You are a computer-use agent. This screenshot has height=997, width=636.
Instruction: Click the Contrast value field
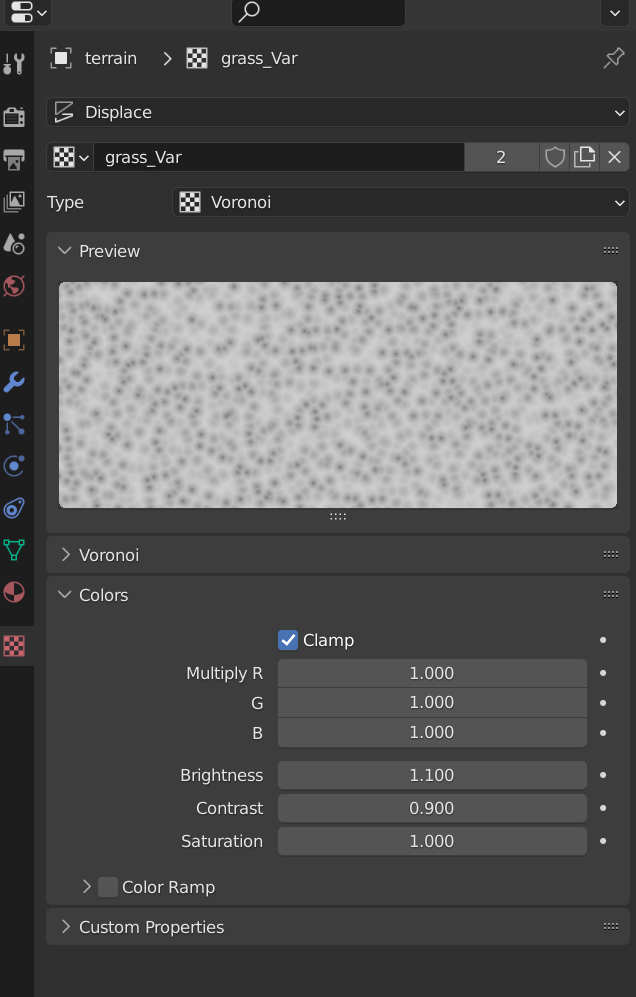(432, 808)
